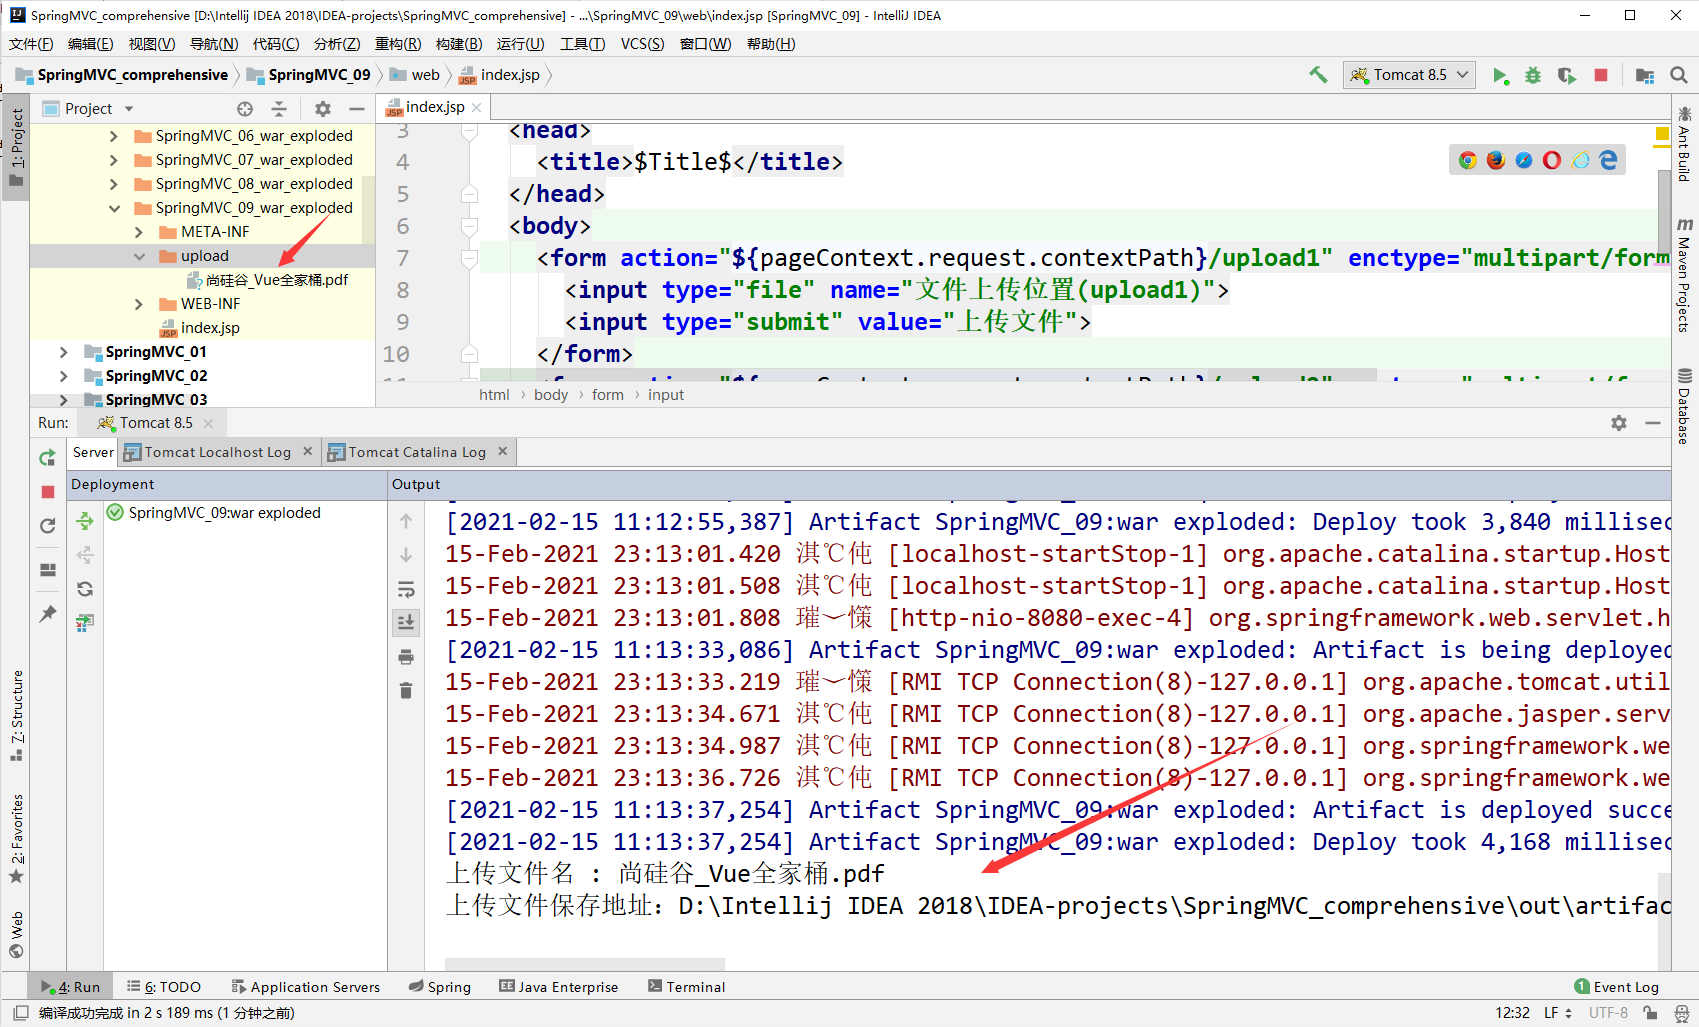The width and height of the screenshot is (1699, 1027).
Task: Open page in Safari browser icon
Action: [1523, 160]
